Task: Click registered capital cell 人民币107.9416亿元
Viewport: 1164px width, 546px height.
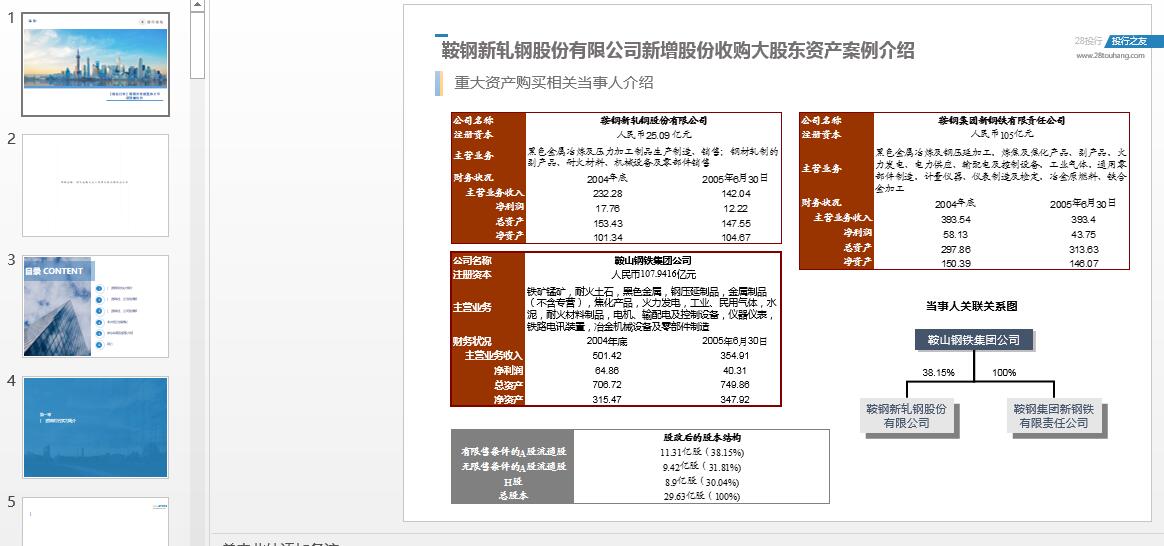Action: pos(653,274)
